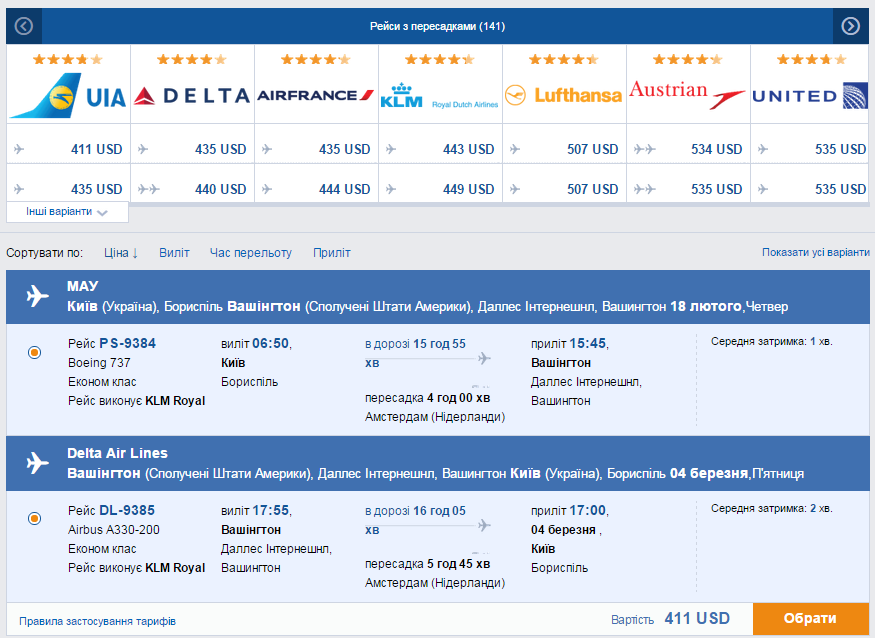Click the Lufthansa logo

564,95
